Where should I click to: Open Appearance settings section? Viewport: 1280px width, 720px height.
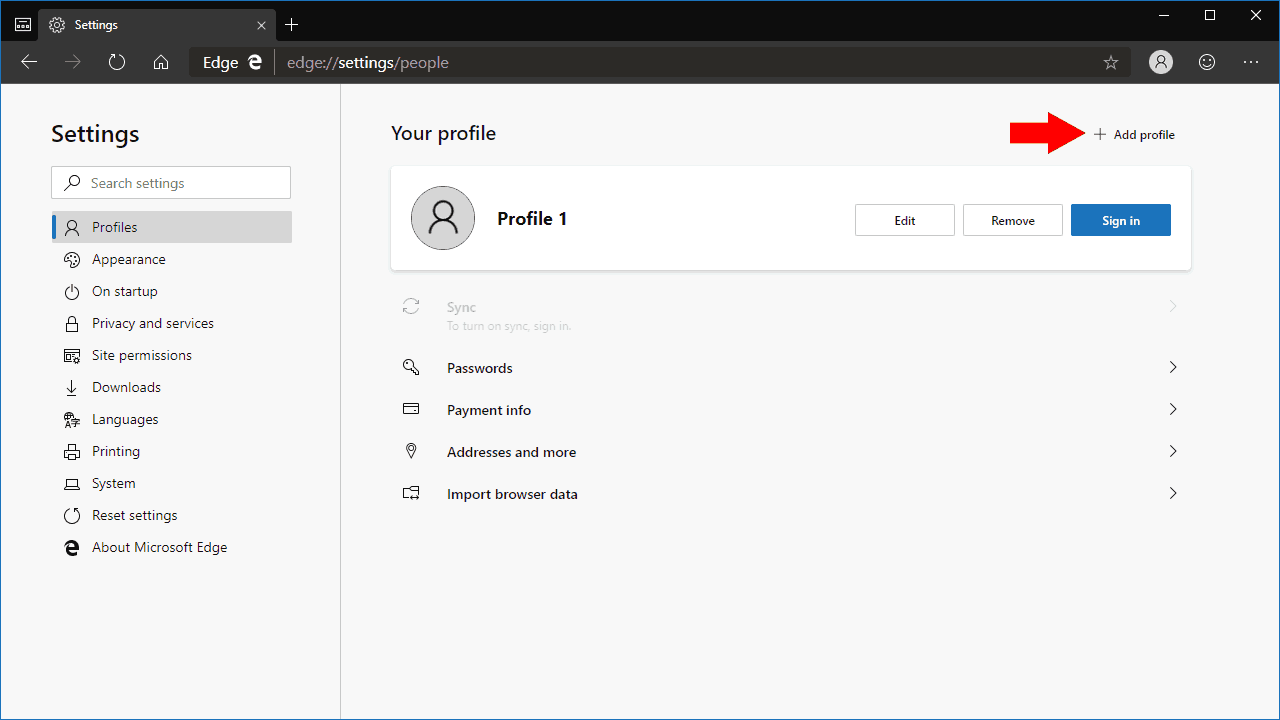[172, 259]
